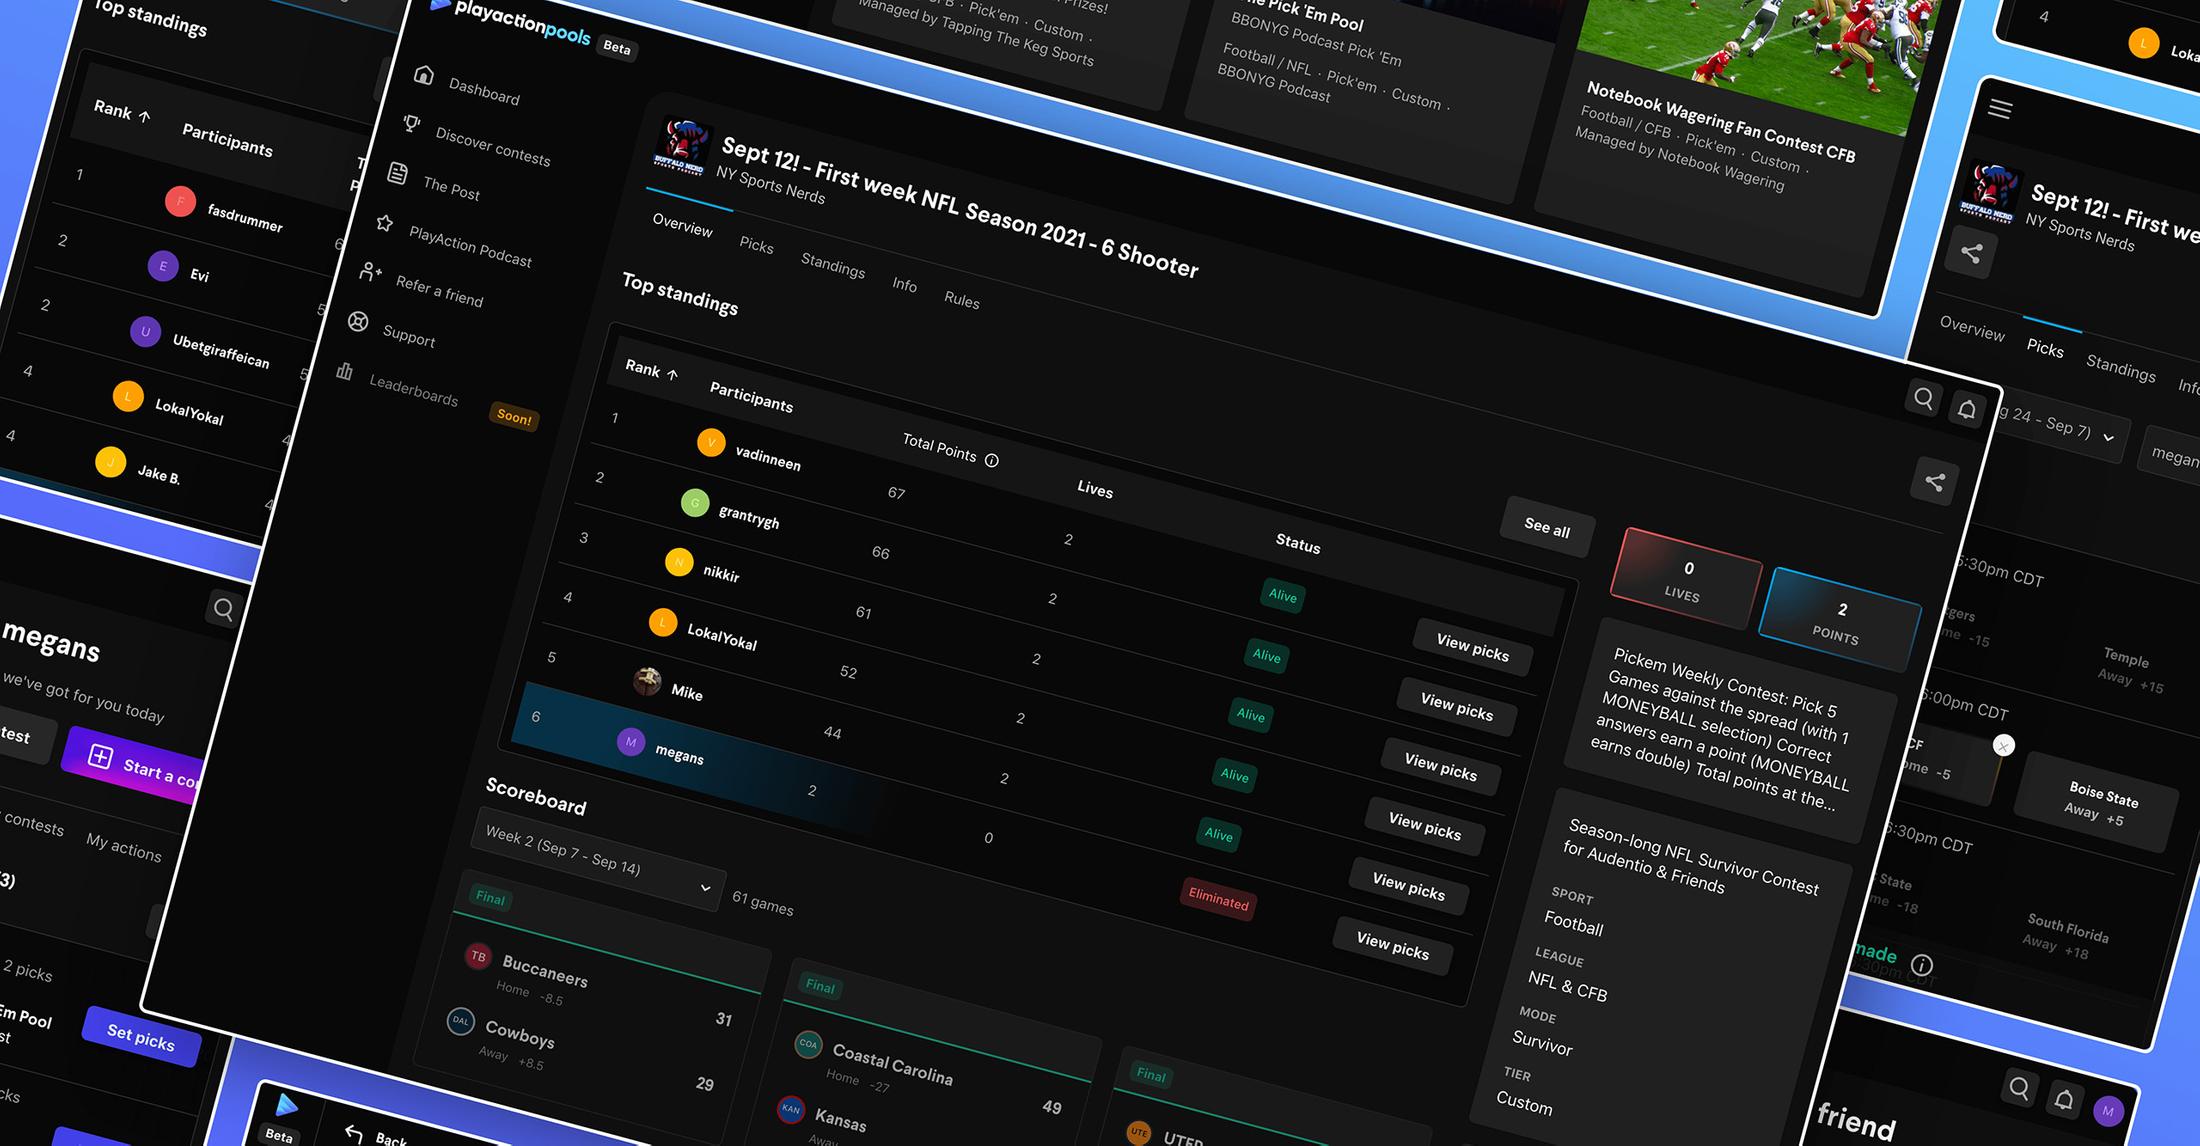Click the Support lifebuoy icon

(358, 321)
